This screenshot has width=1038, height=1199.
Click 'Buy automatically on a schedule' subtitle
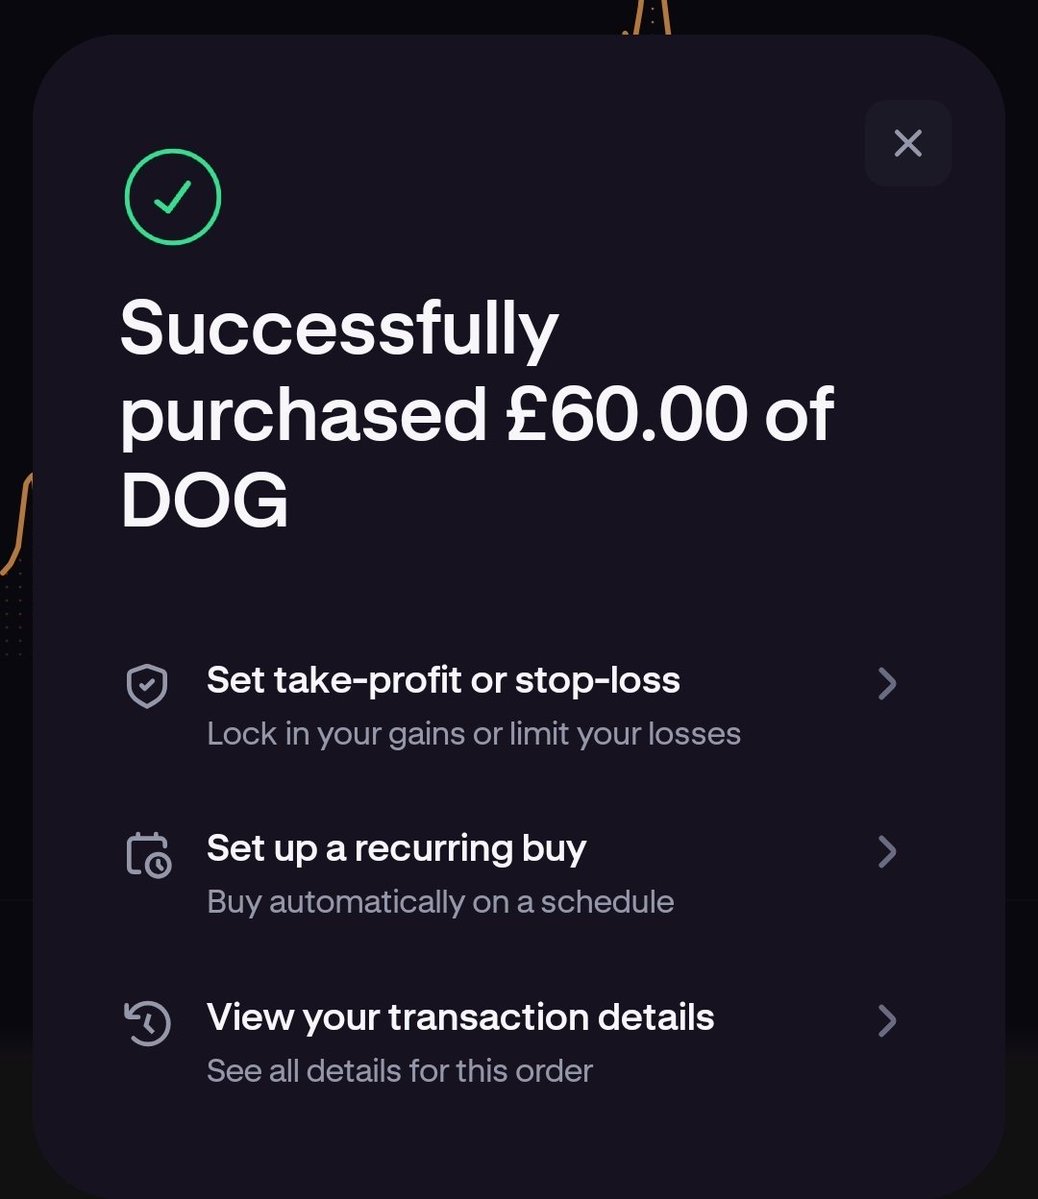(440, 902)
